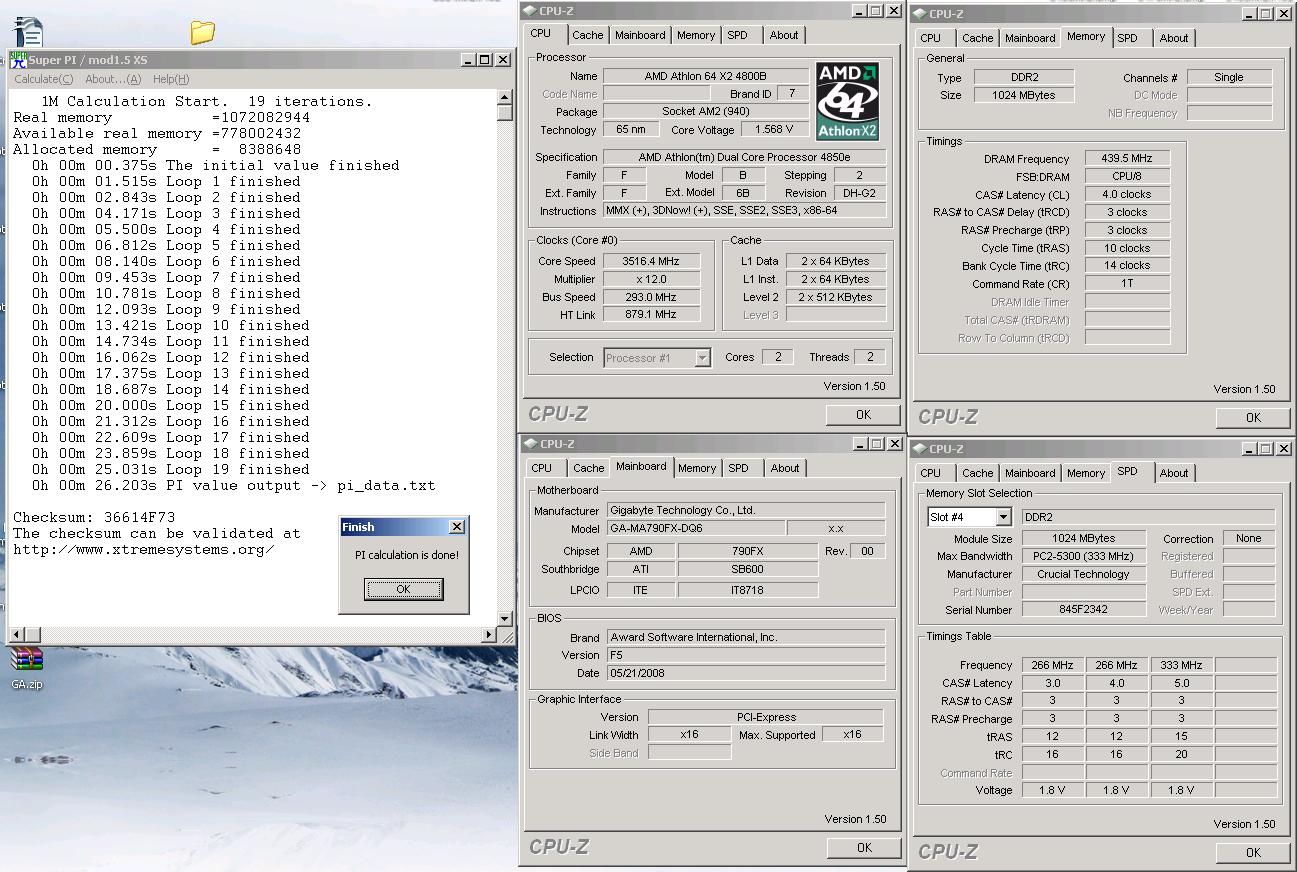The width and height of the screenshot is (1297, 872).
Task: Click the Specification Athlon 4850e field
Action: 744,157
